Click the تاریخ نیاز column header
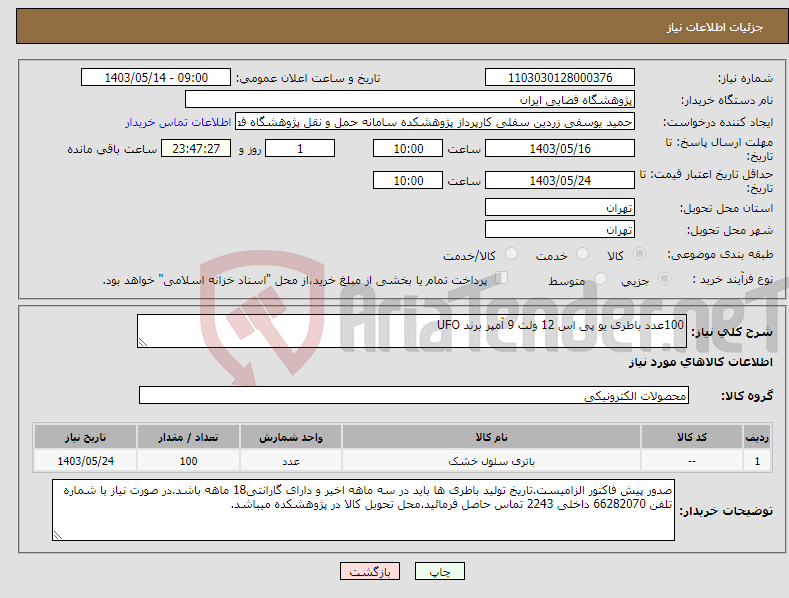This screenshot has height=598, width=789. click(86, 437)
